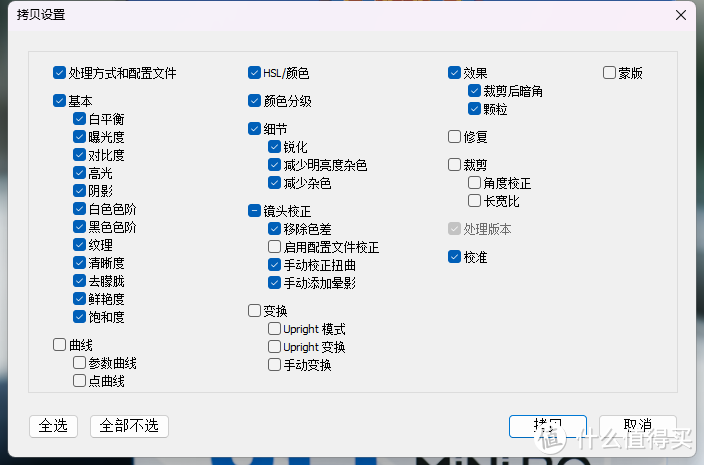
Task: Enable 启用配置文件校正 checkbox
Action: tap(274, 247)
